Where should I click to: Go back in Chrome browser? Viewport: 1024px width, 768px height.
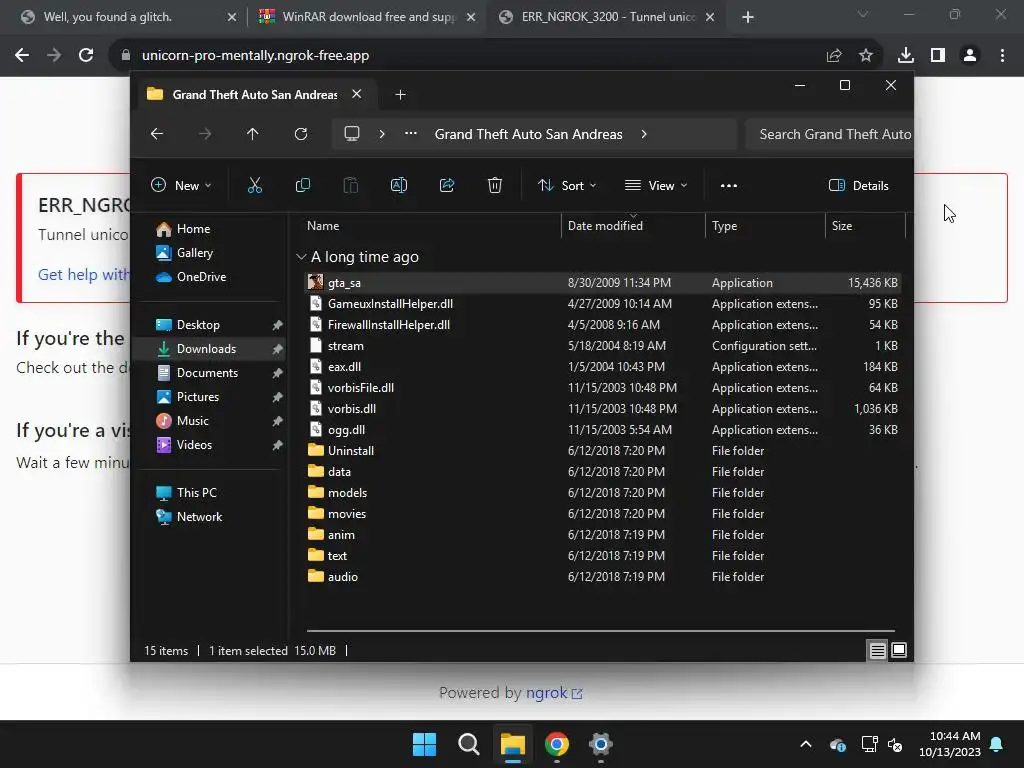(x=22, y=56)
